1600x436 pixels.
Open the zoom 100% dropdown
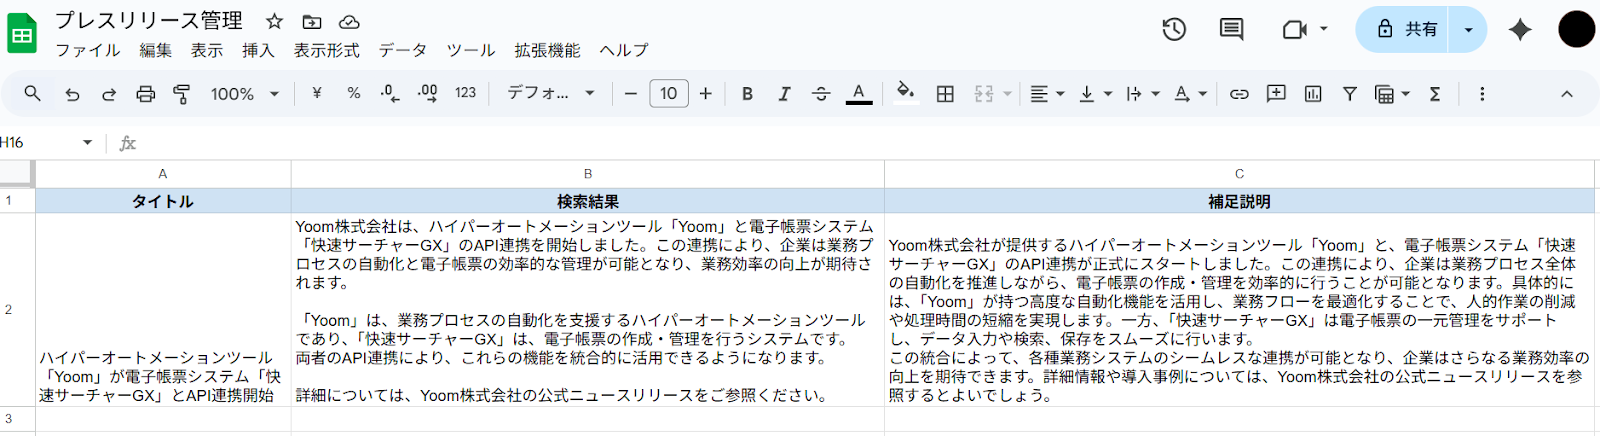coord(245,93)
